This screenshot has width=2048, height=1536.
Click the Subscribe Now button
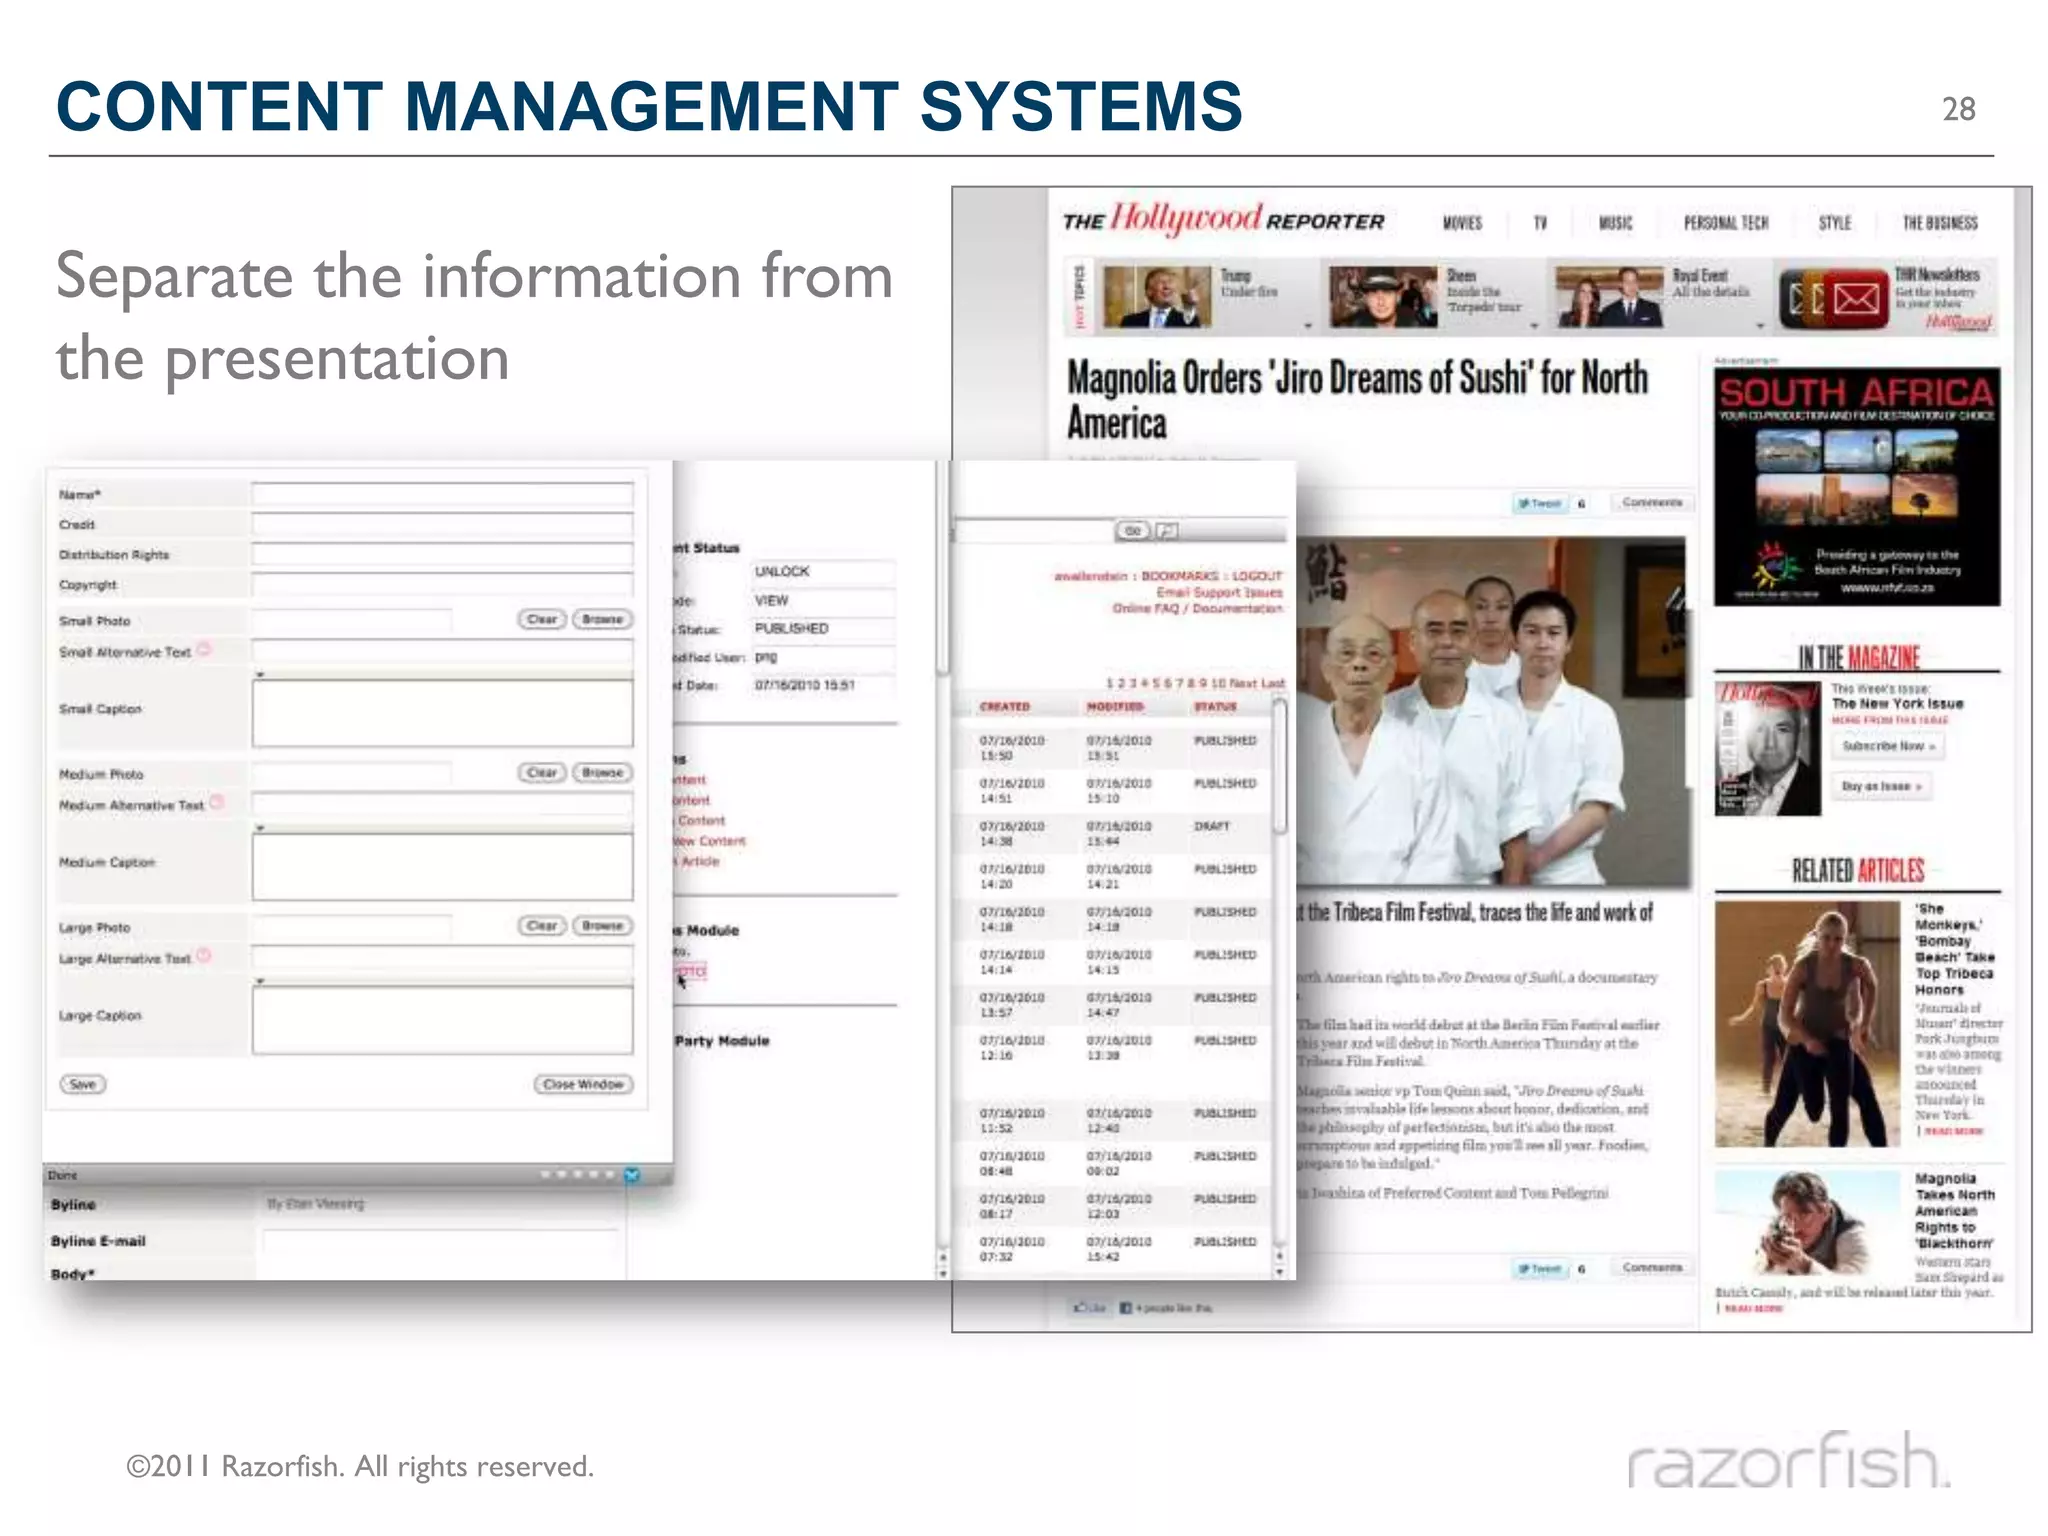tap(1888, 746)
